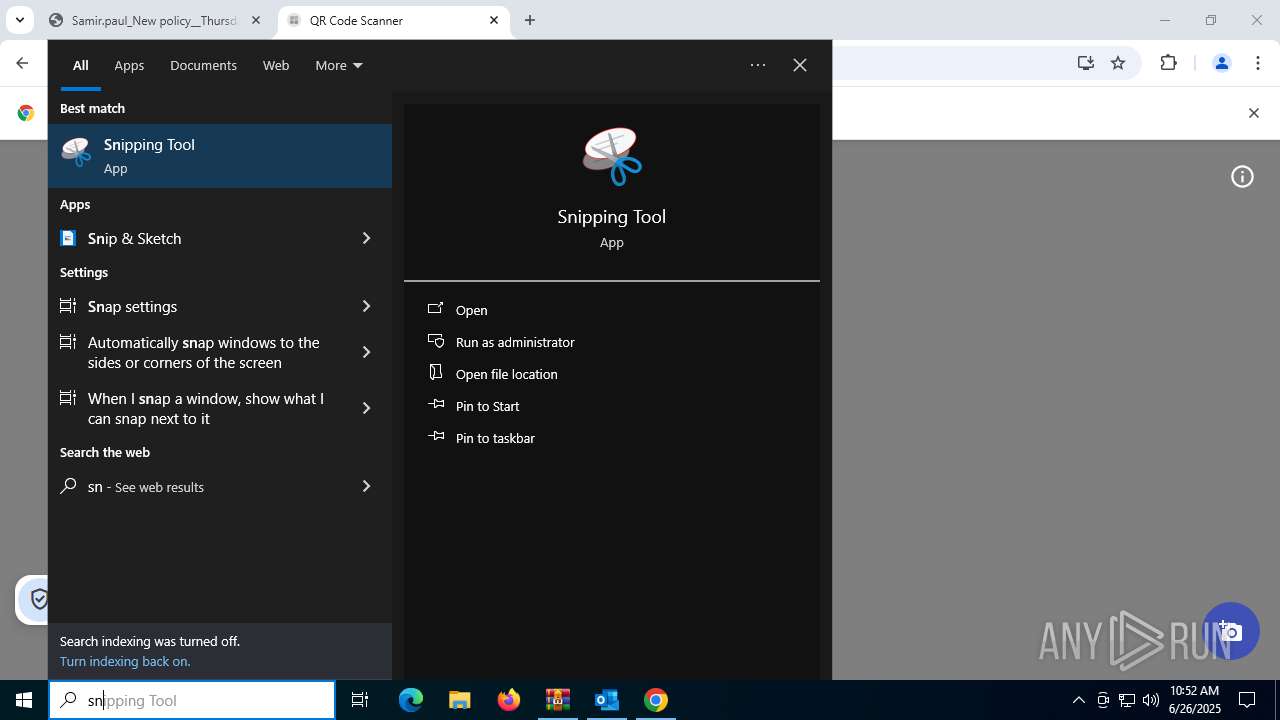Image resolution: width=1280 pixels, height=720 pixels.
Task: Switch to Samir.paul_New policy Chrome tab
Action: pyautogui.click(x=155, y=20)
